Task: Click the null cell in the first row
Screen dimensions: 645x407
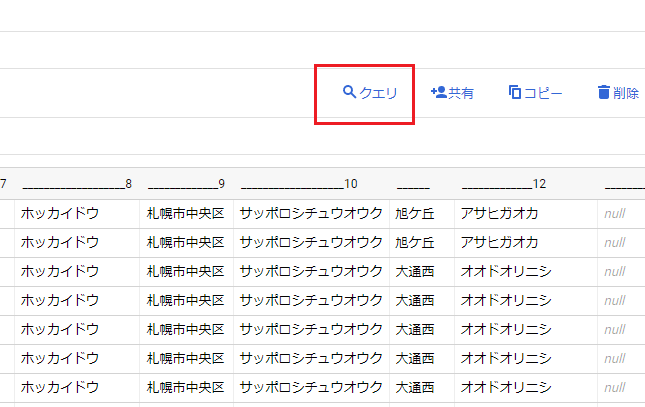Action: 615,213
